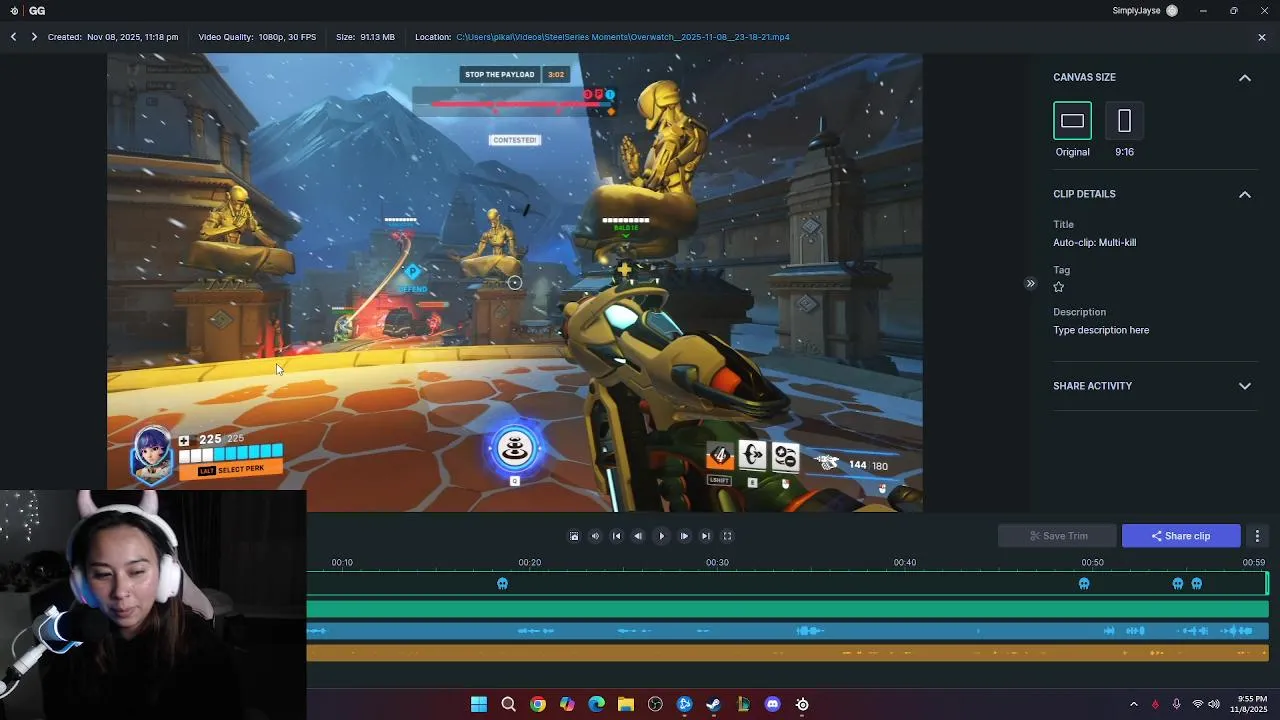The height and width of the screenshot is (720, 1280).
Task: Open OBS Studio from taskbar
Action: 655,704
